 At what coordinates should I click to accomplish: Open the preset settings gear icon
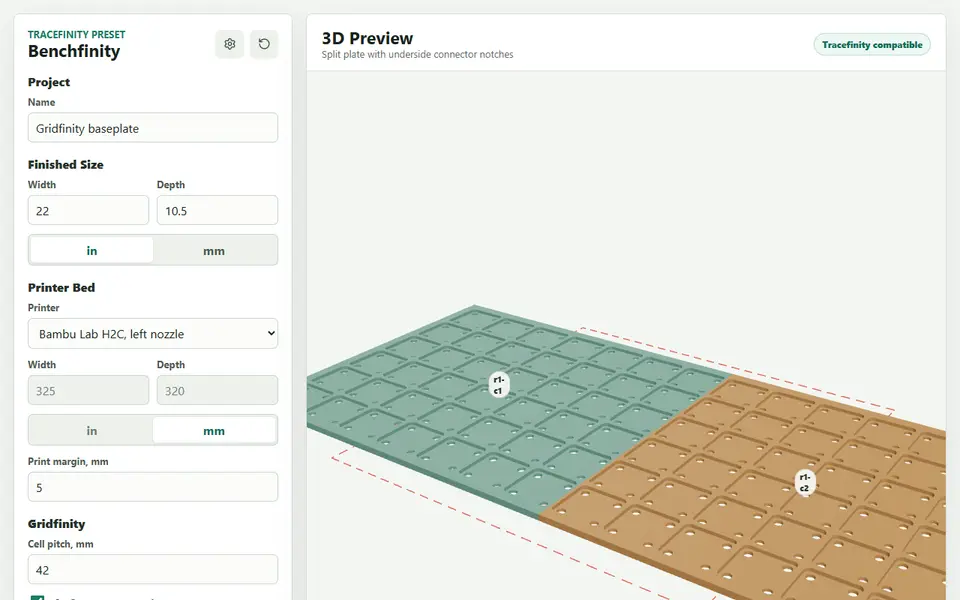click(230, 44)
